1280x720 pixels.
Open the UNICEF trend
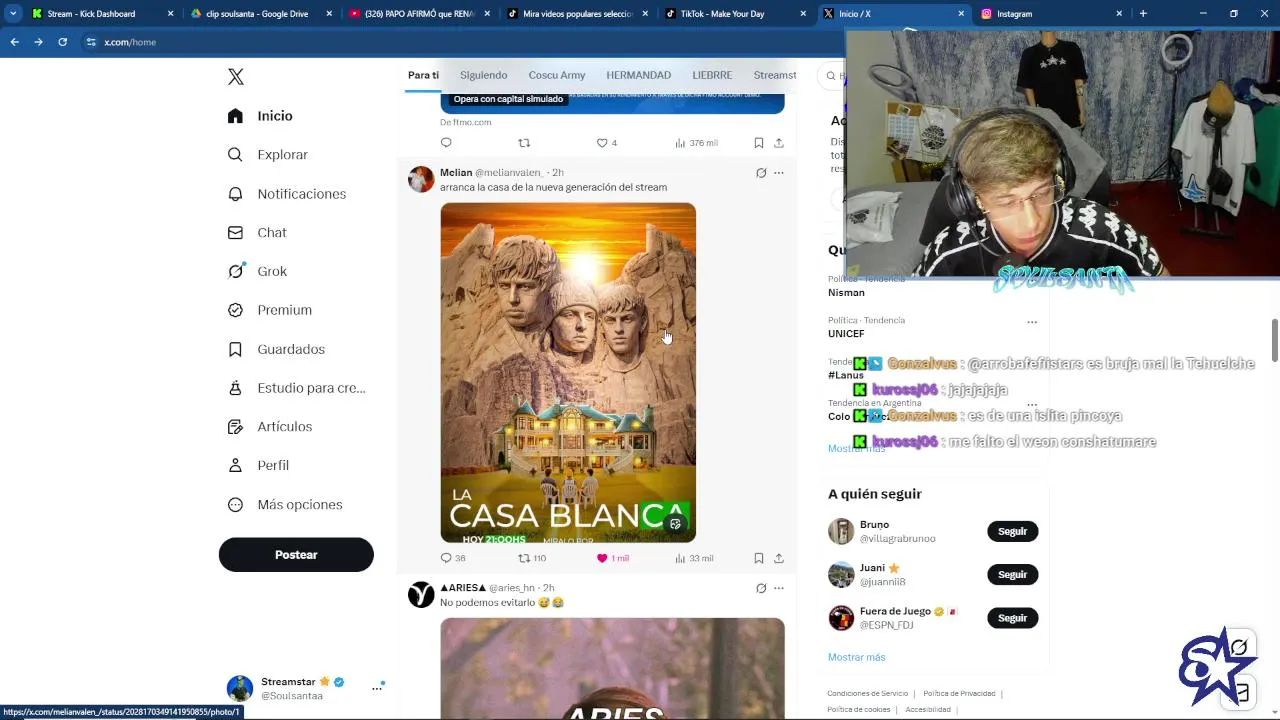846,334
